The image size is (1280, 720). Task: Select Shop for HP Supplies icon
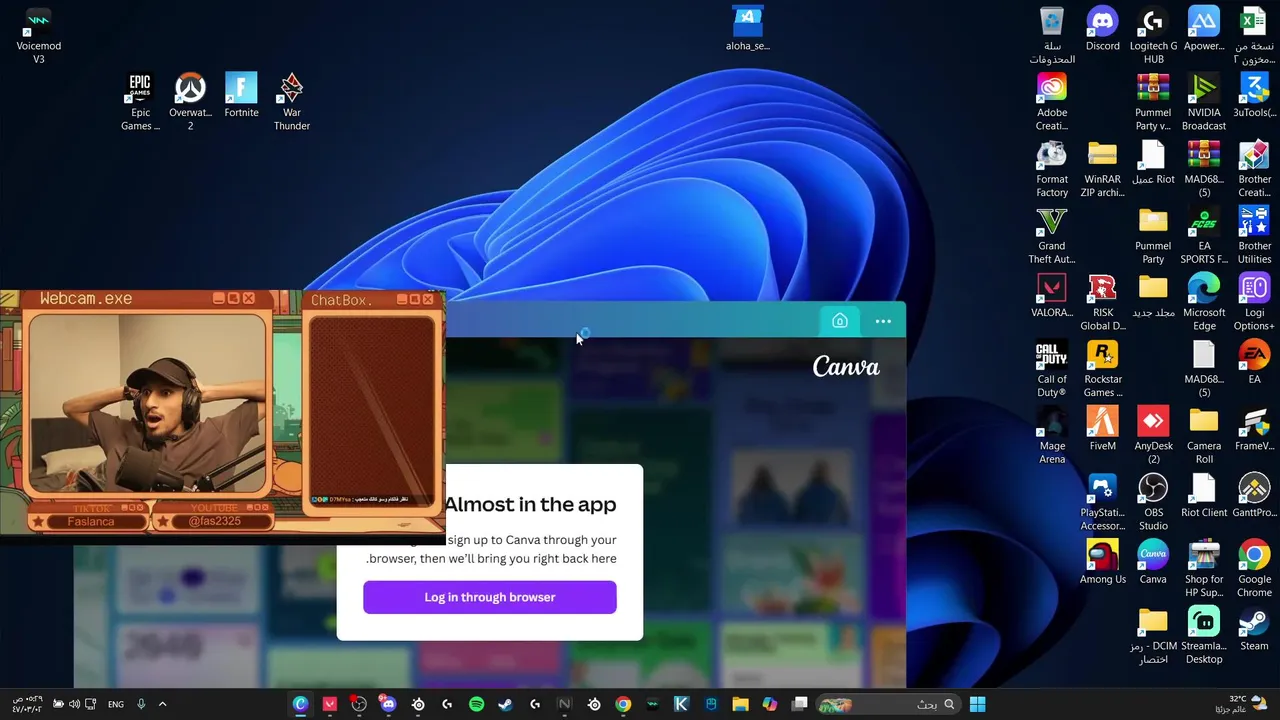(1204, 569)
